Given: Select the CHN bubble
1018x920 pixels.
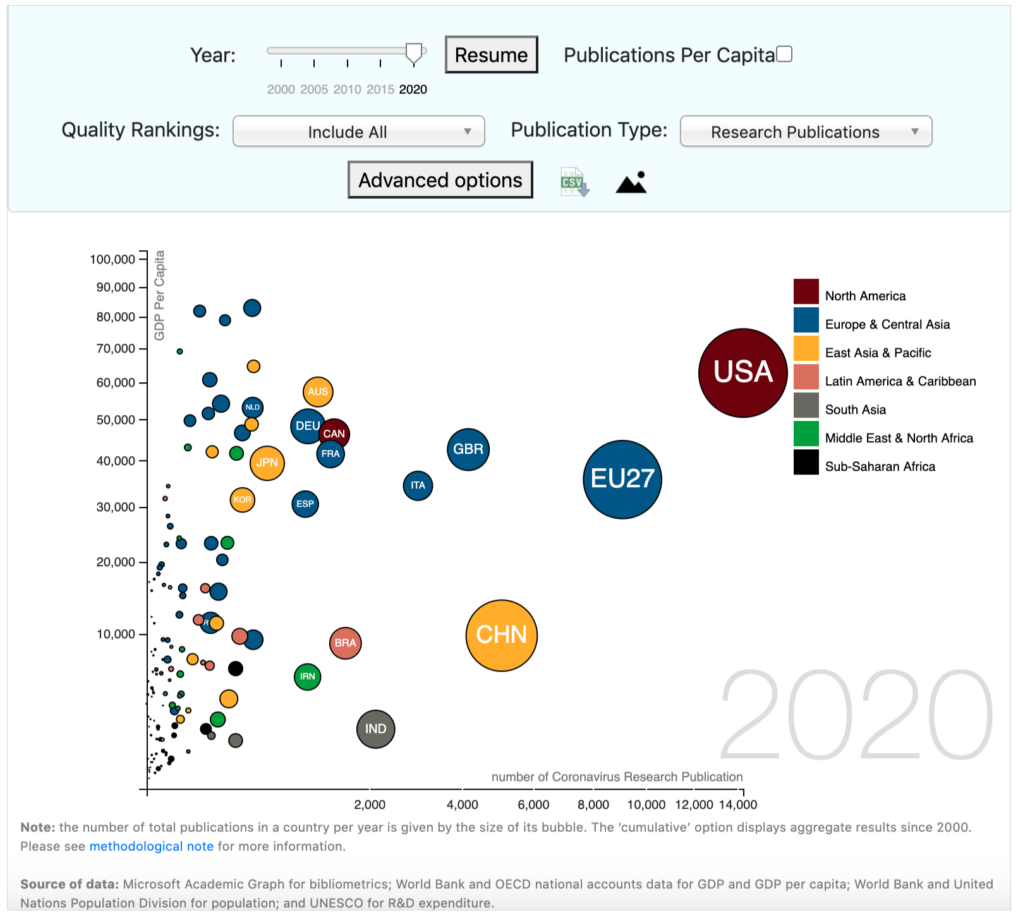Looking at the screenshot, I should tap(501, 634).
